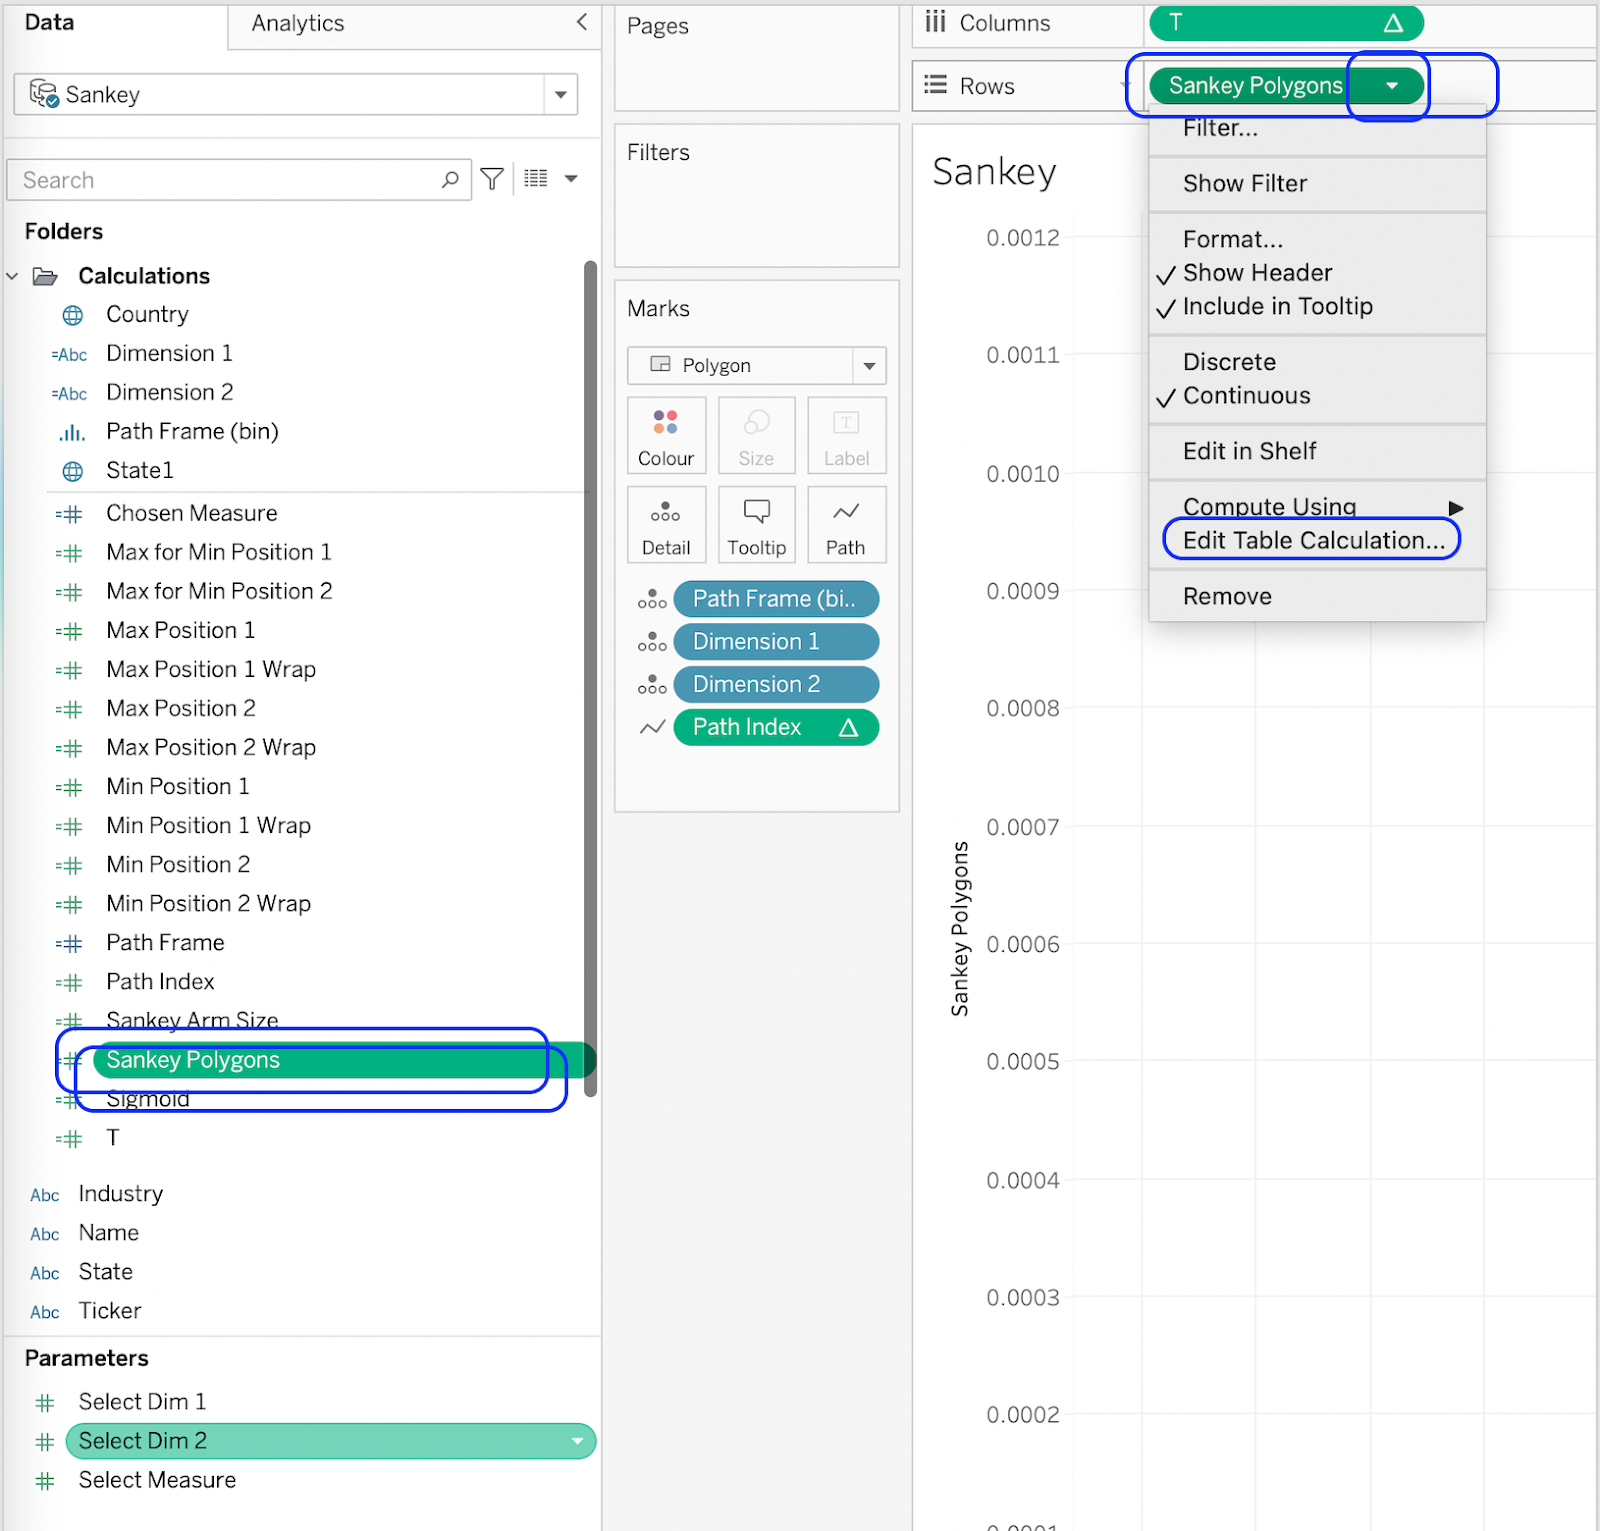Click the Path Index pill on Marks

tap(776, 727)
